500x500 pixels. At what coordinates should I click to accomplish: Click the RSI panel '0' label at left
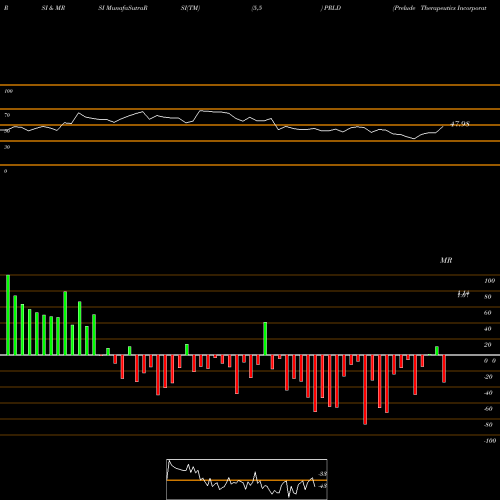6,171
